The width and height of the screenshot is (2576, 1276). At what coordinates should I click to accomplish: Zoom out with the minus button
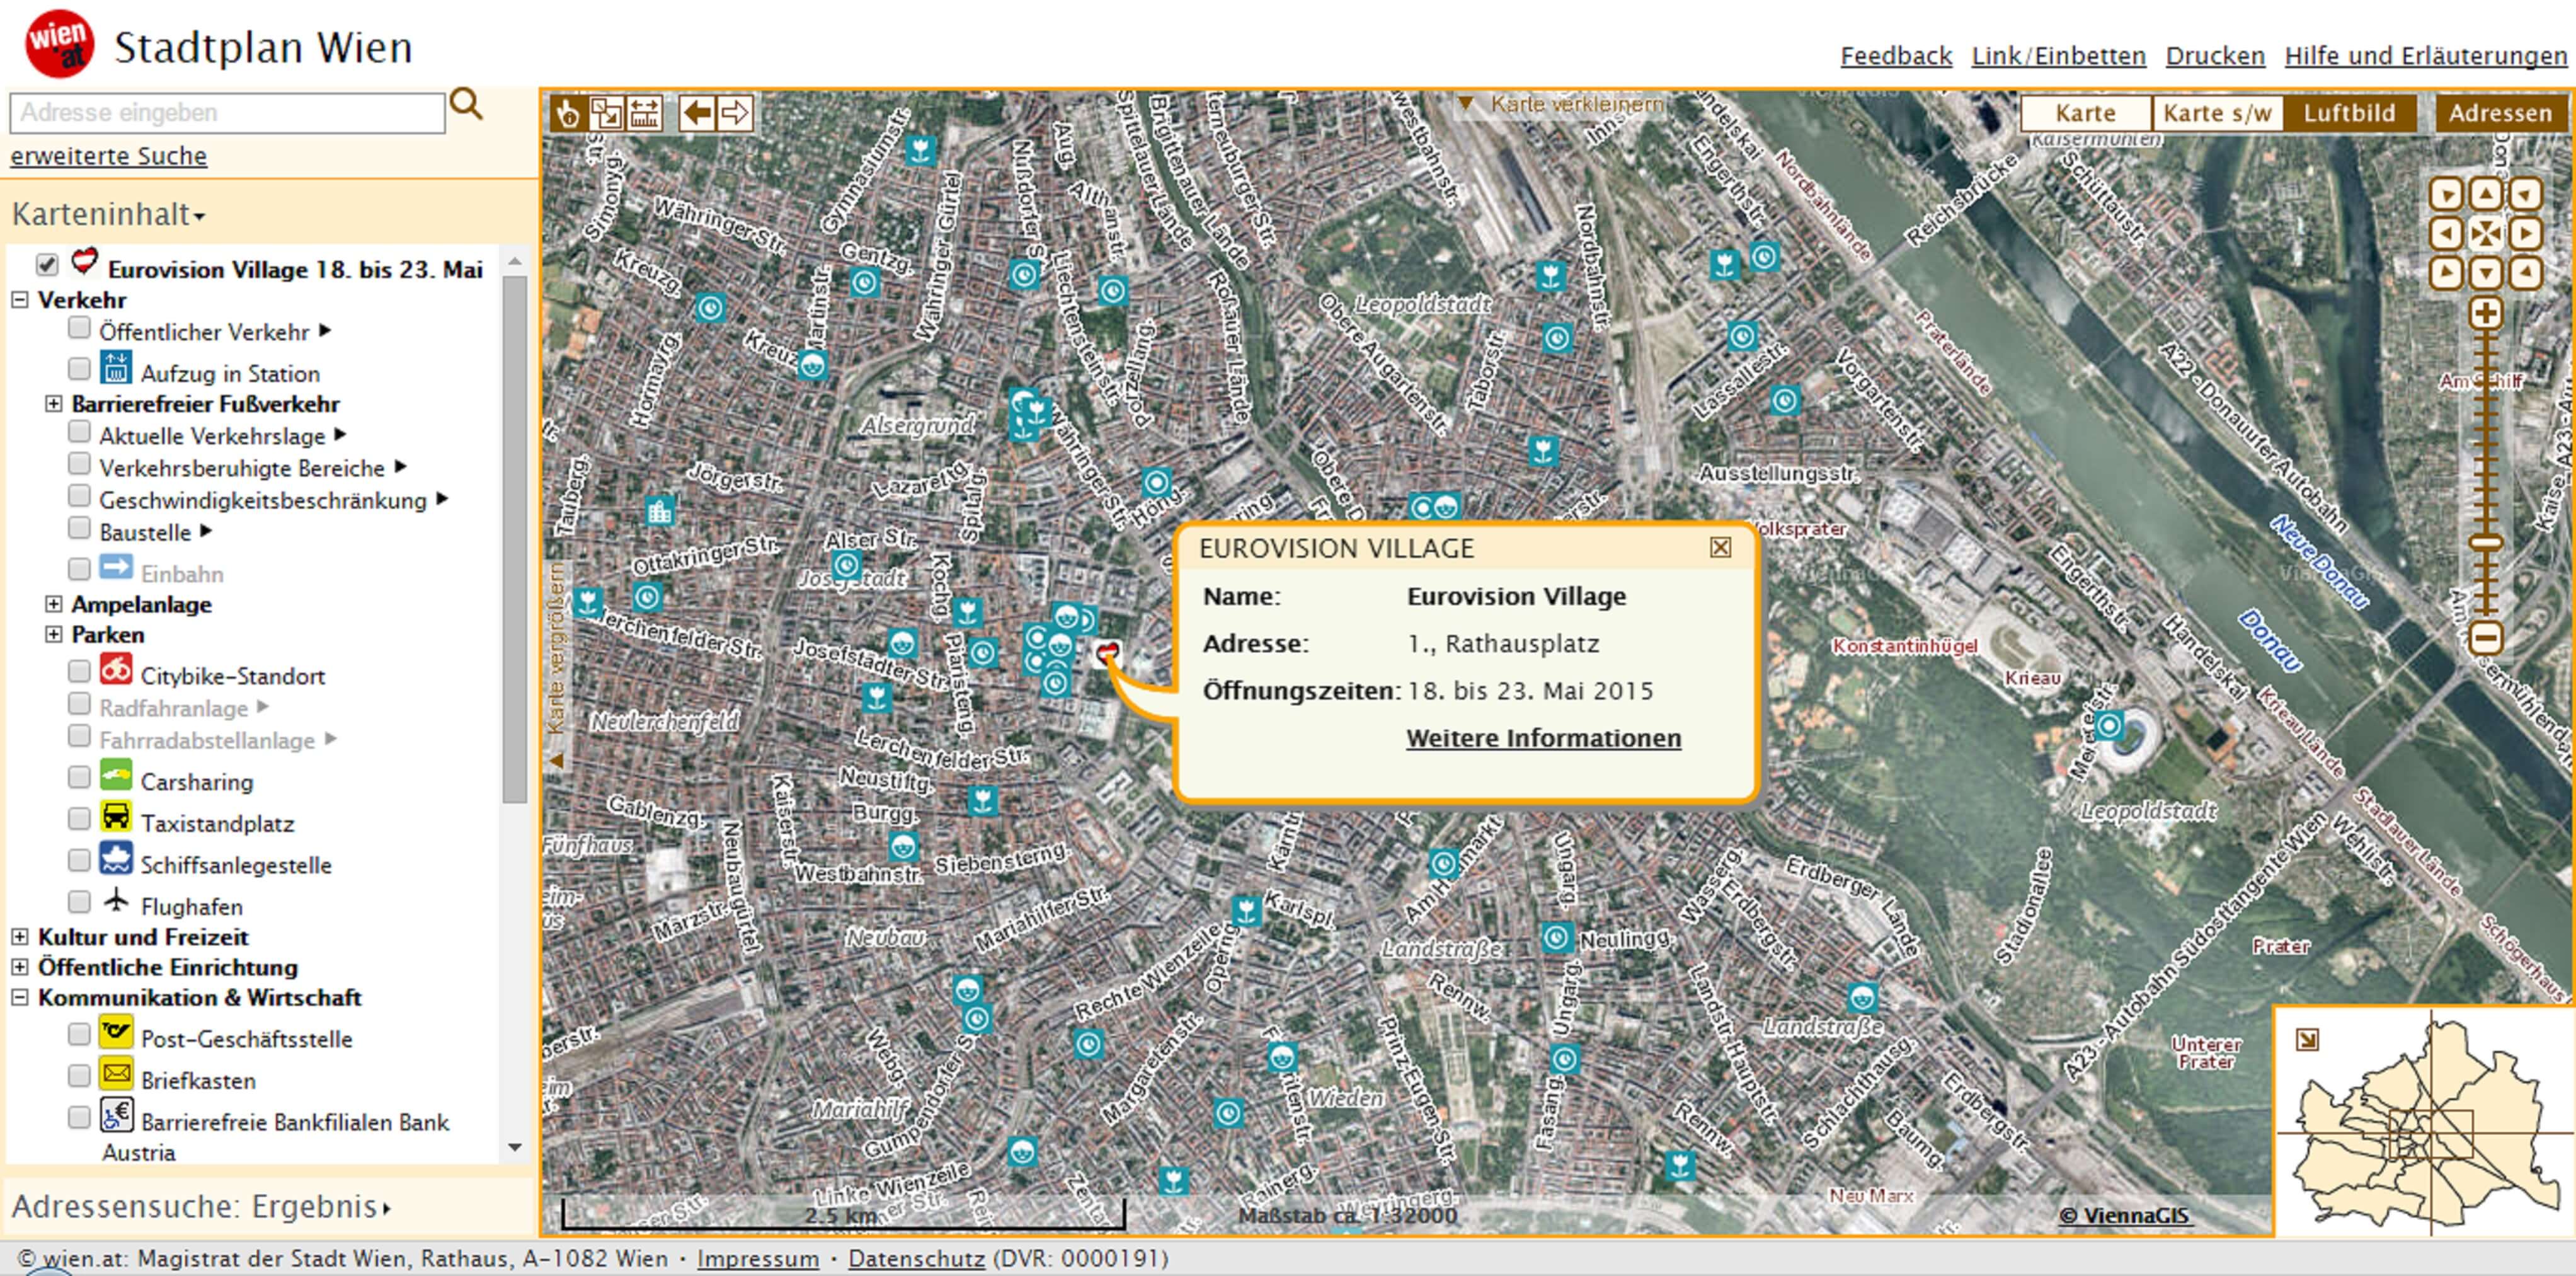pyautogui.click(x=2486, y=637)
